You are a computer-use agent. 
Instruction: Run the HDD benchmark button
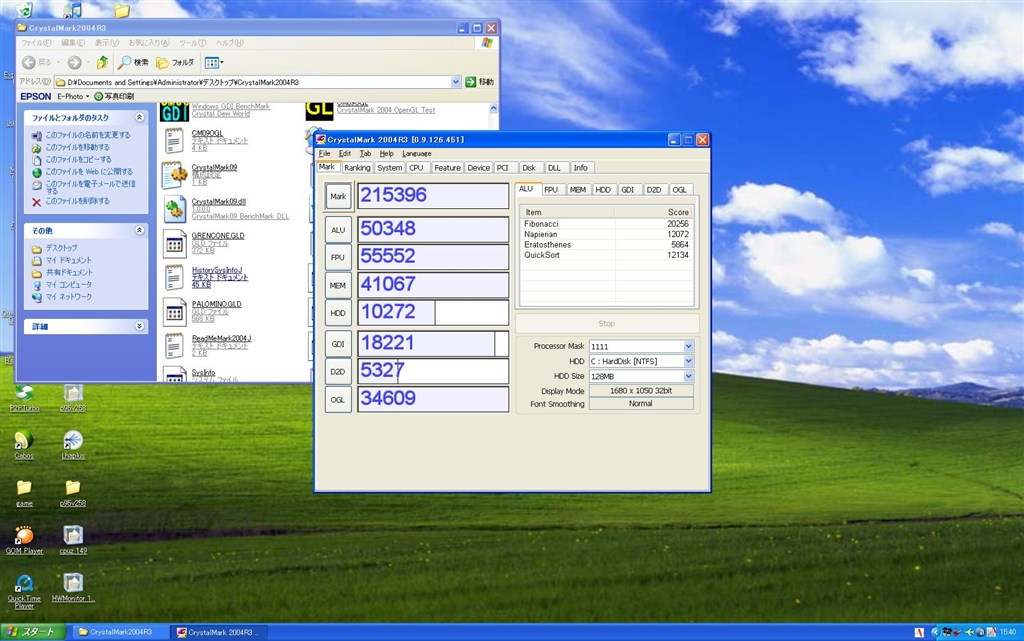pos(338,313)
